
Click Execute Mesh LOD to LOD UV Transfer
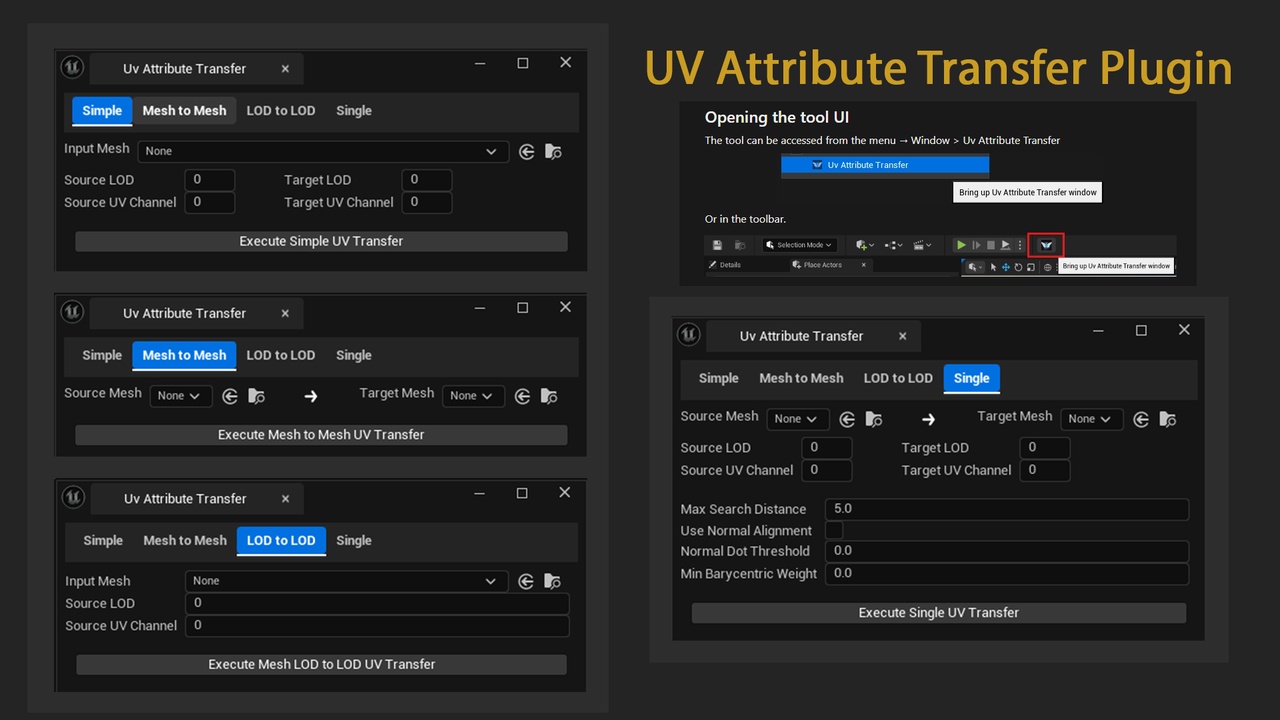coord(321,664)
